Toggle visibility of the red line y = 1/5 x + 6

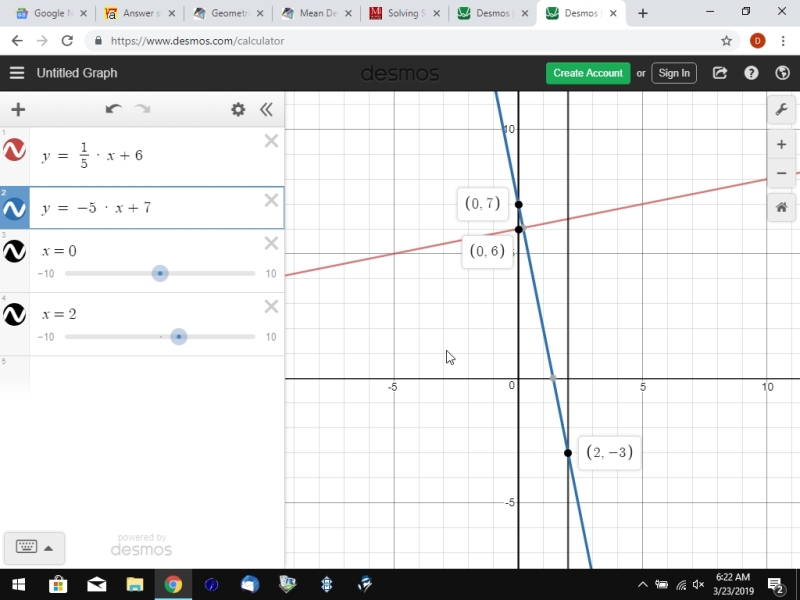point(15,150)
